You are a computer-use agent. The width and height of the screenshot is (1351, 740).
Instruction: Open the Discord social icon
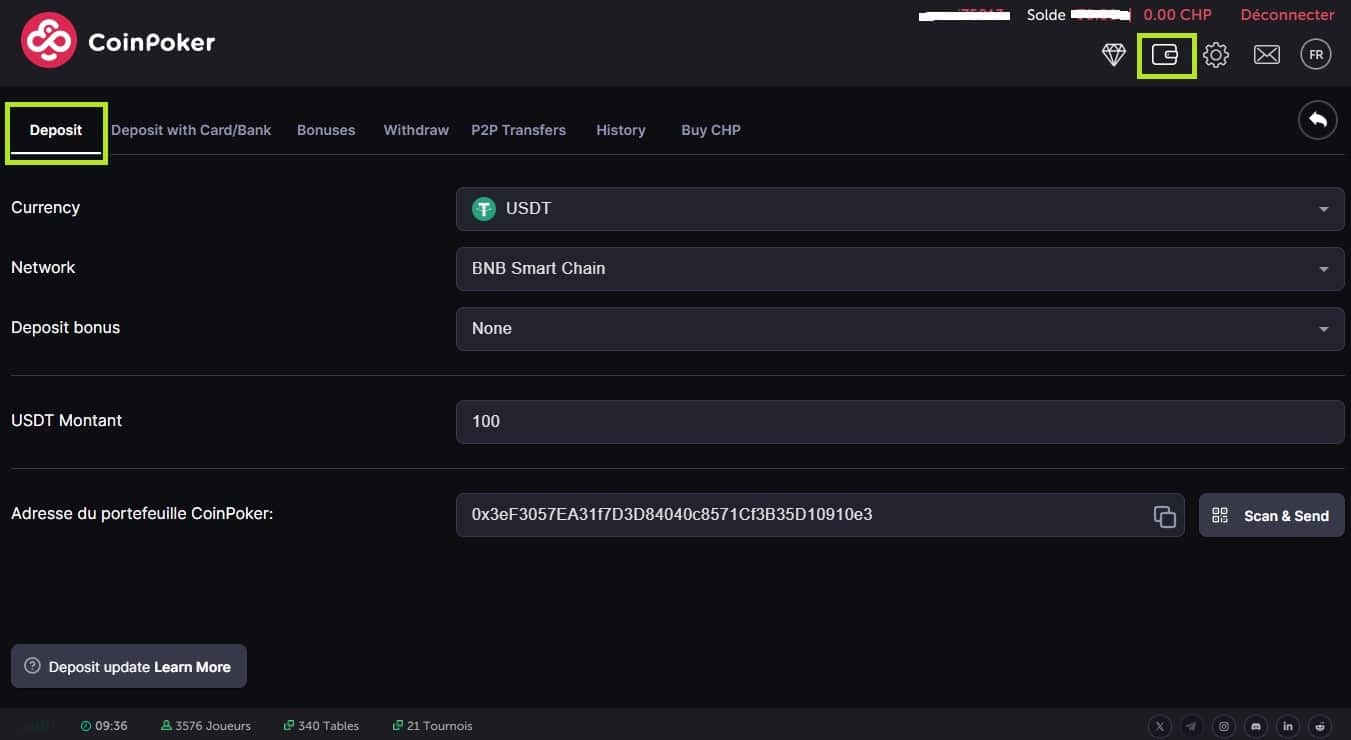coord(1256,726)
